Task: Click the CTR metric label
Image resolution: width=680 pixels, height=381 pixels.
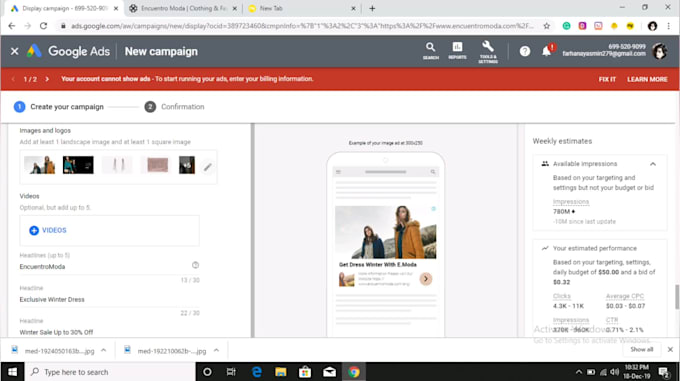Action: [x=612, y=320]
